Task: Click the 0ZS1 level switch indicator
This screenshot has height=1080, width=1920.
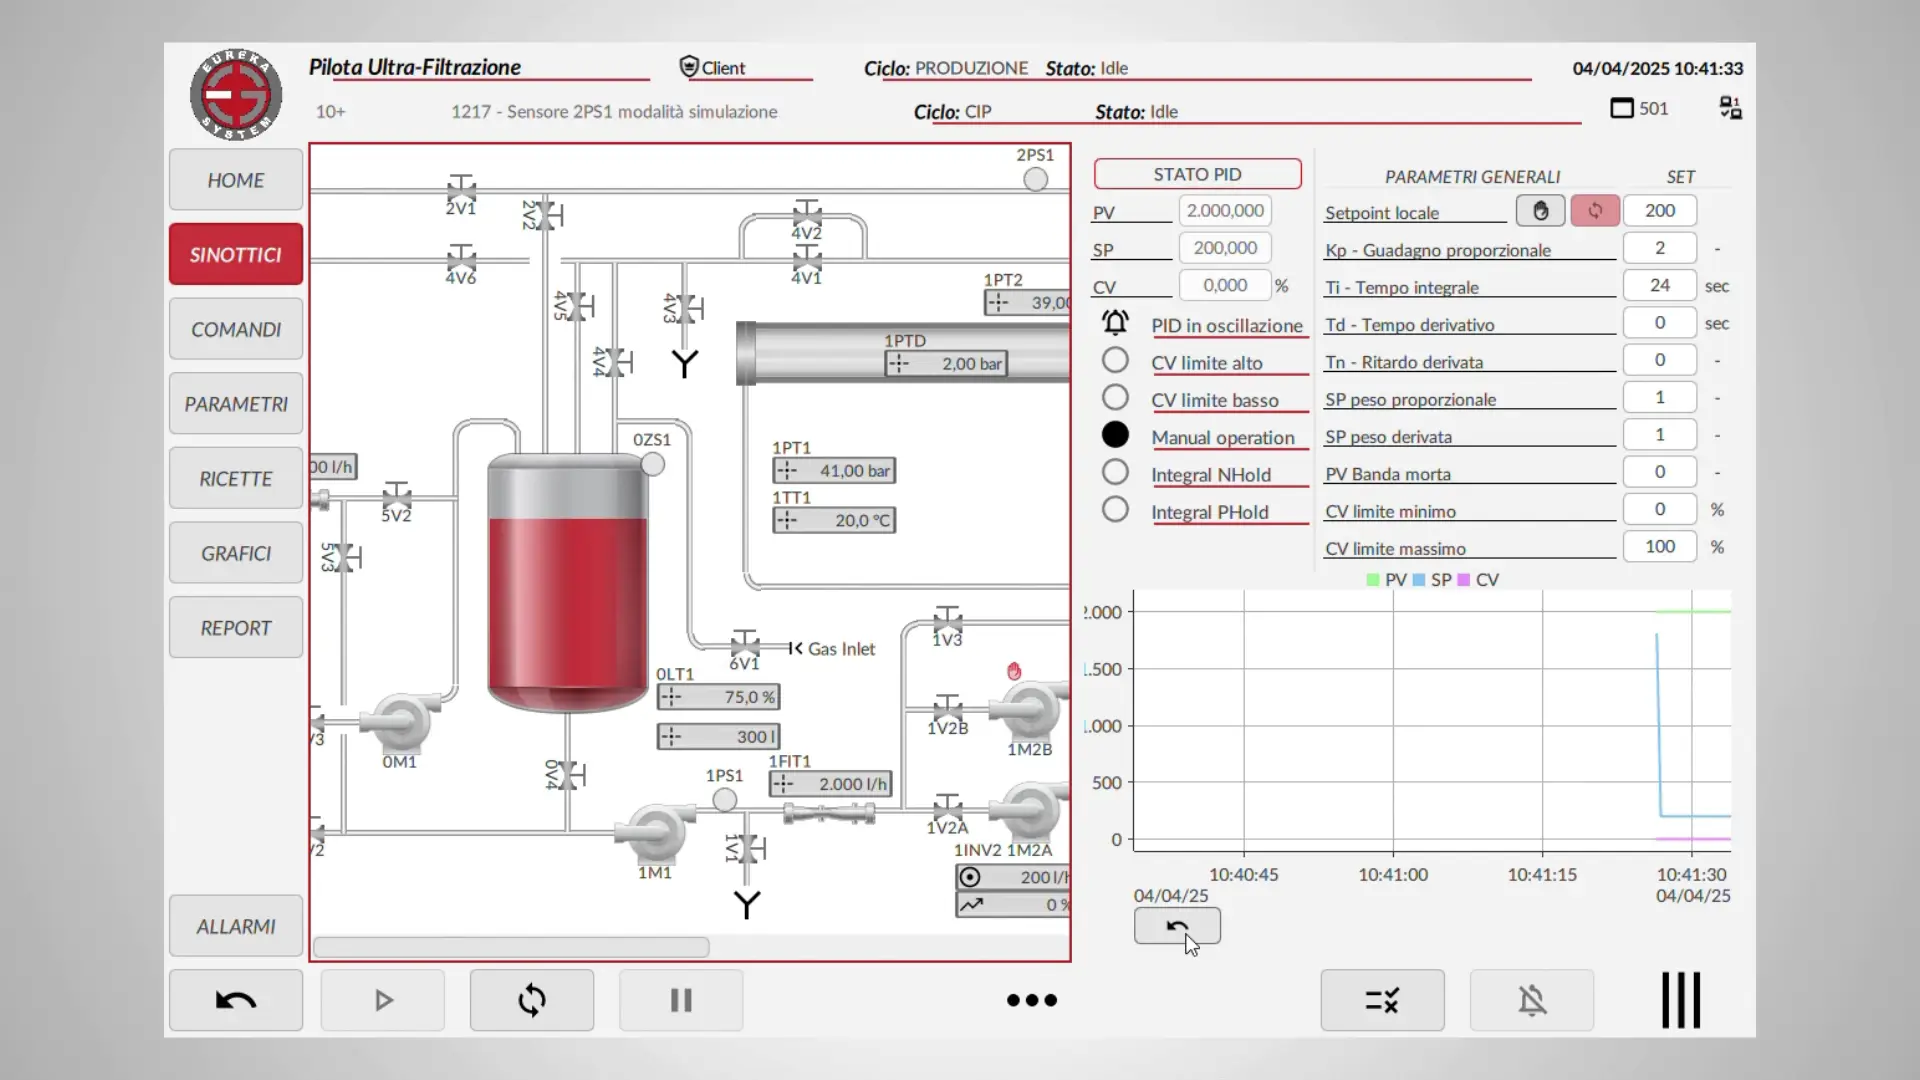Action: click(x=653, y=464)
